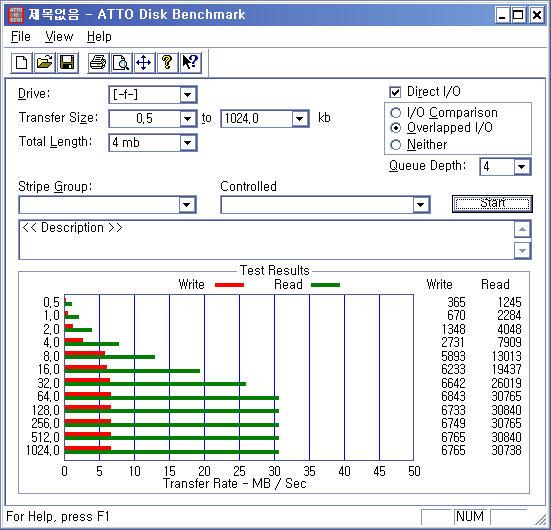
Task: Click the Test Results heading
Action: pos(274,271)
